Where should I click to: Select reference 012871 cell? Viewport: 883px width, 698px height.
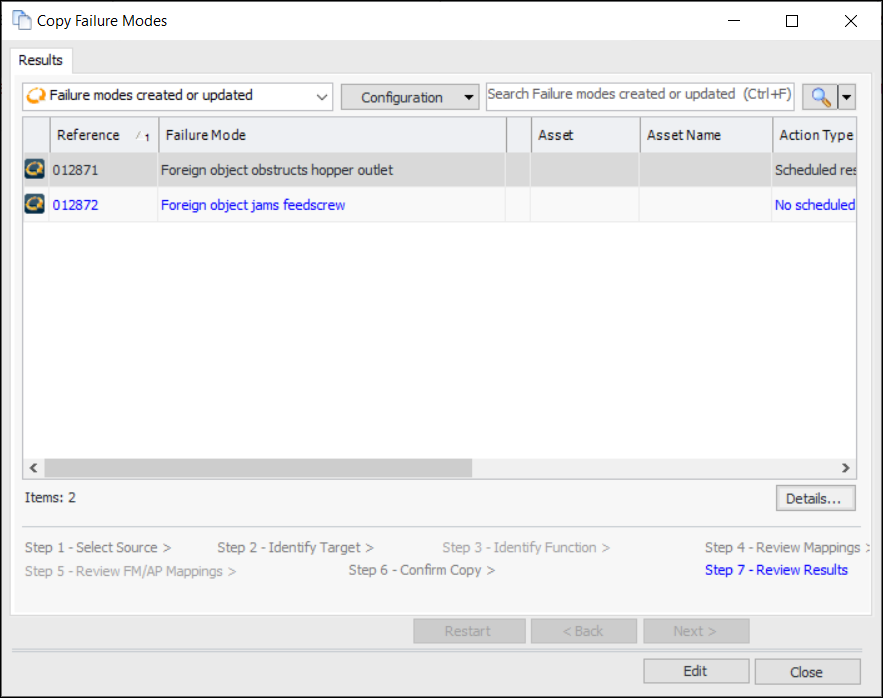tap(104, 170)
